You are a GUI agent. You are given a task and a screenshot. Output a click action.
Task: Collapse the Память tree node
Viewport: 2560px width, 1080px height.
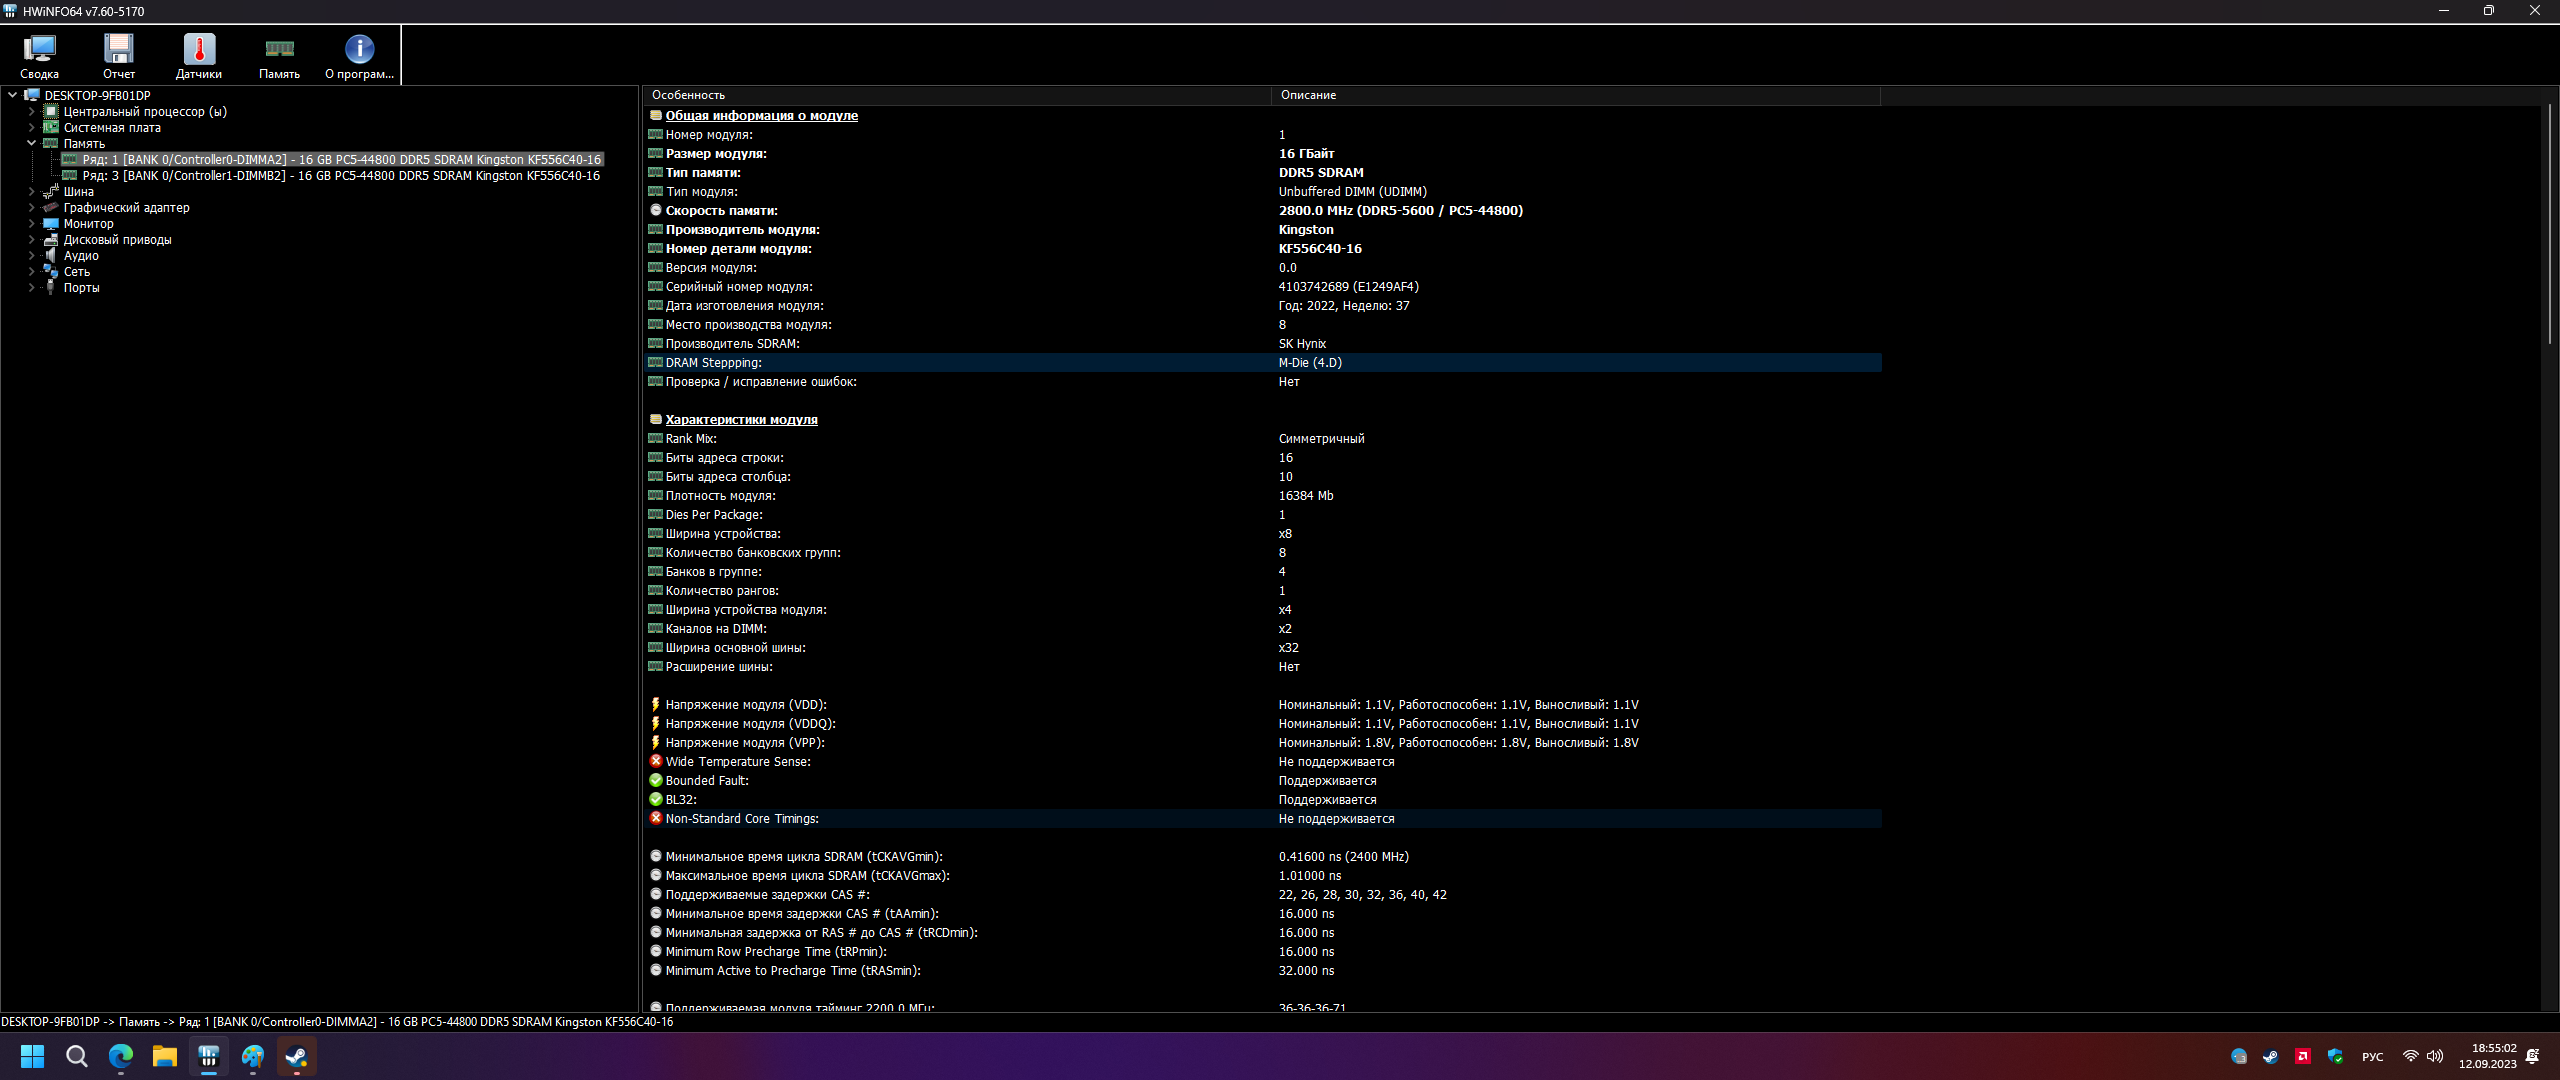click(x=31, y=144)
